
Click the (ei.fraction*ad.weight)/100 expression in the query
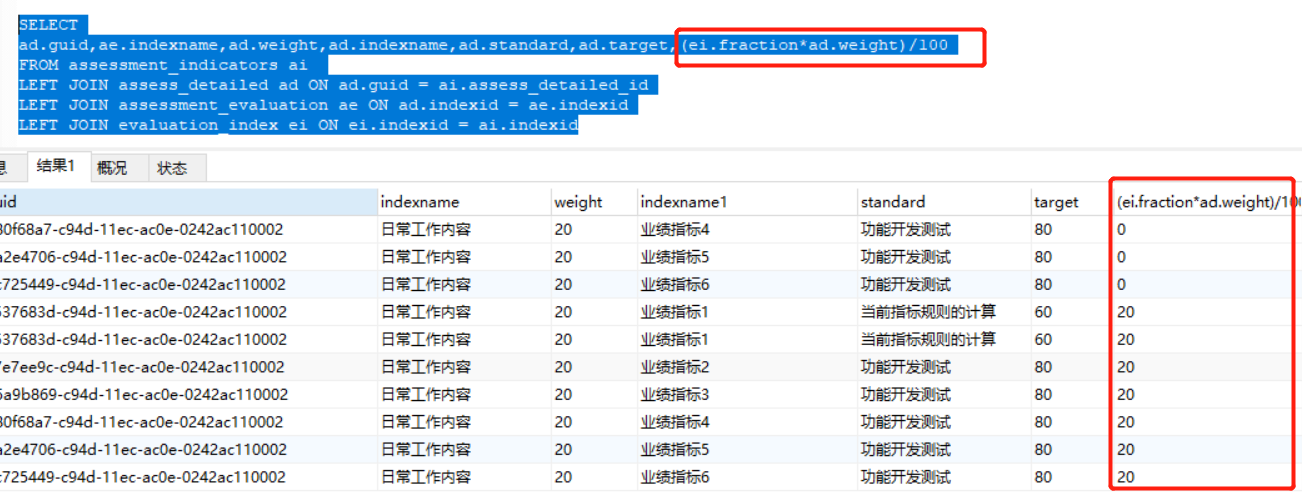coord(813,45)
